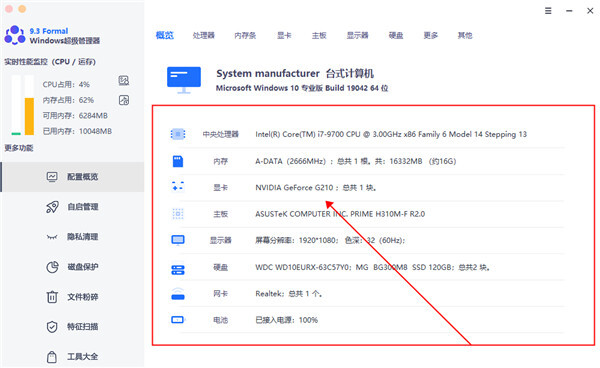Click the Intel(R) Core(TM) i7-9700 CPU text
600x368 pixels.
click(x=391, y=134)
